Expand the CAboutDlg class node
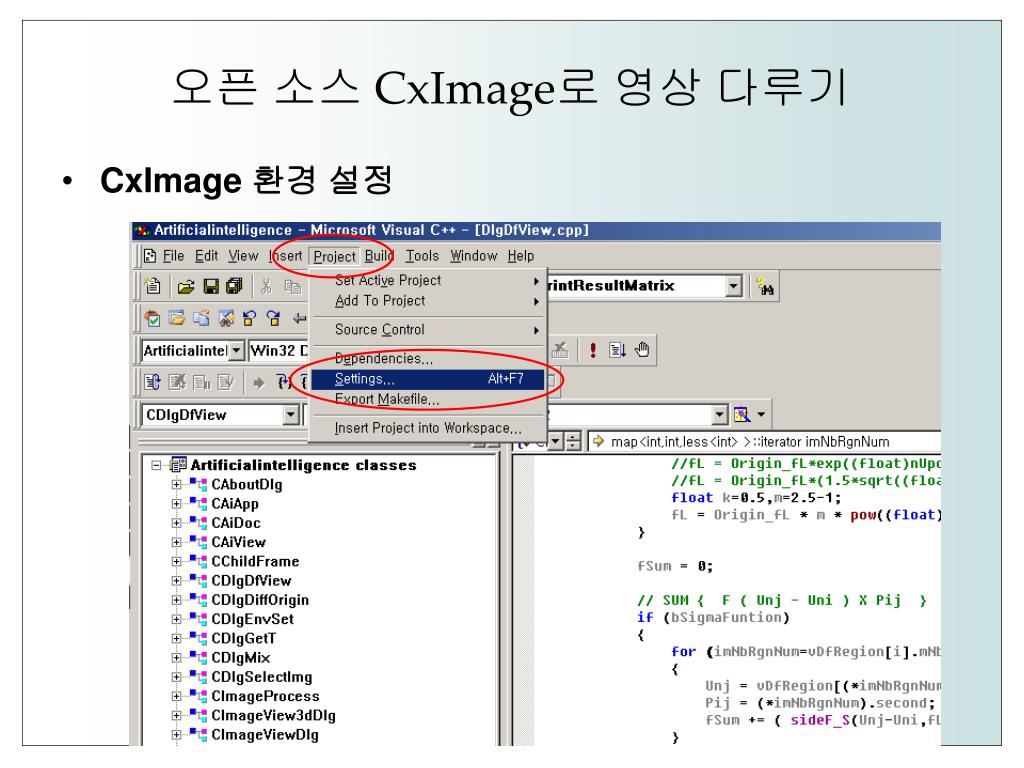 (176, 485)
